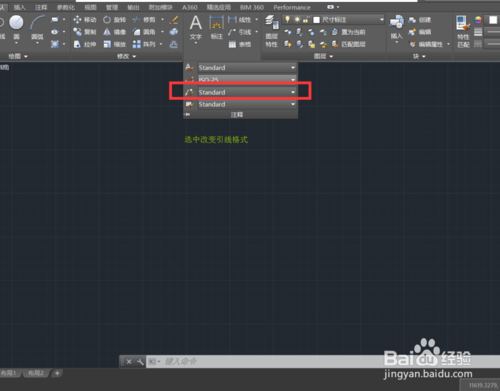Select the Linear (线性) dimension tool
Image resolution: width=500 pixels, height=391 pixels.
pyautogui.click(x=239, y=20)
